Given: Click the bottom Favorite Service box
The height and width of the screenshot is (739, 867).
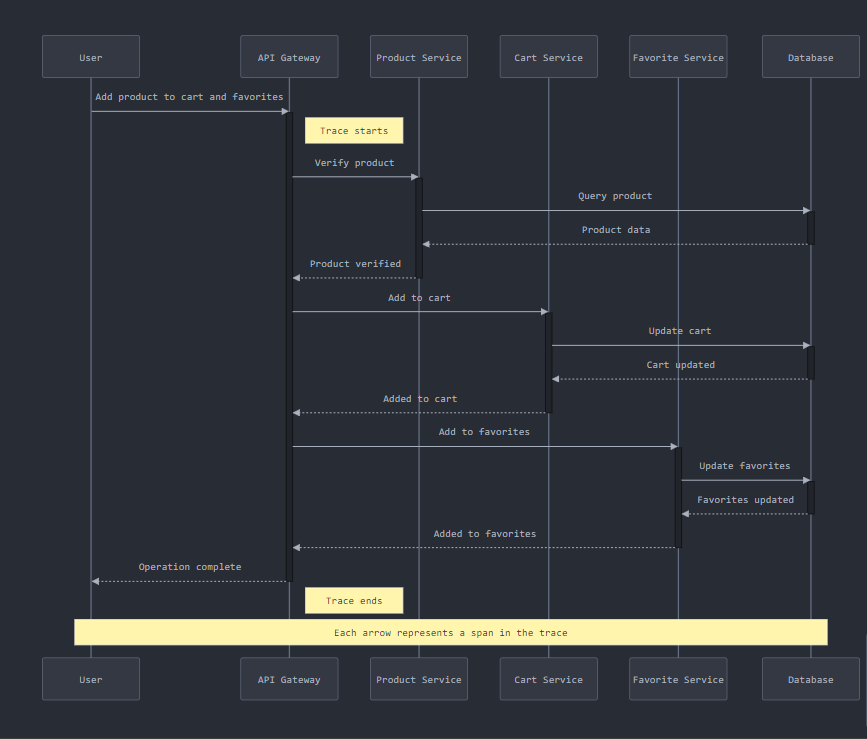Looking at the screenshot, I should 678,679.
